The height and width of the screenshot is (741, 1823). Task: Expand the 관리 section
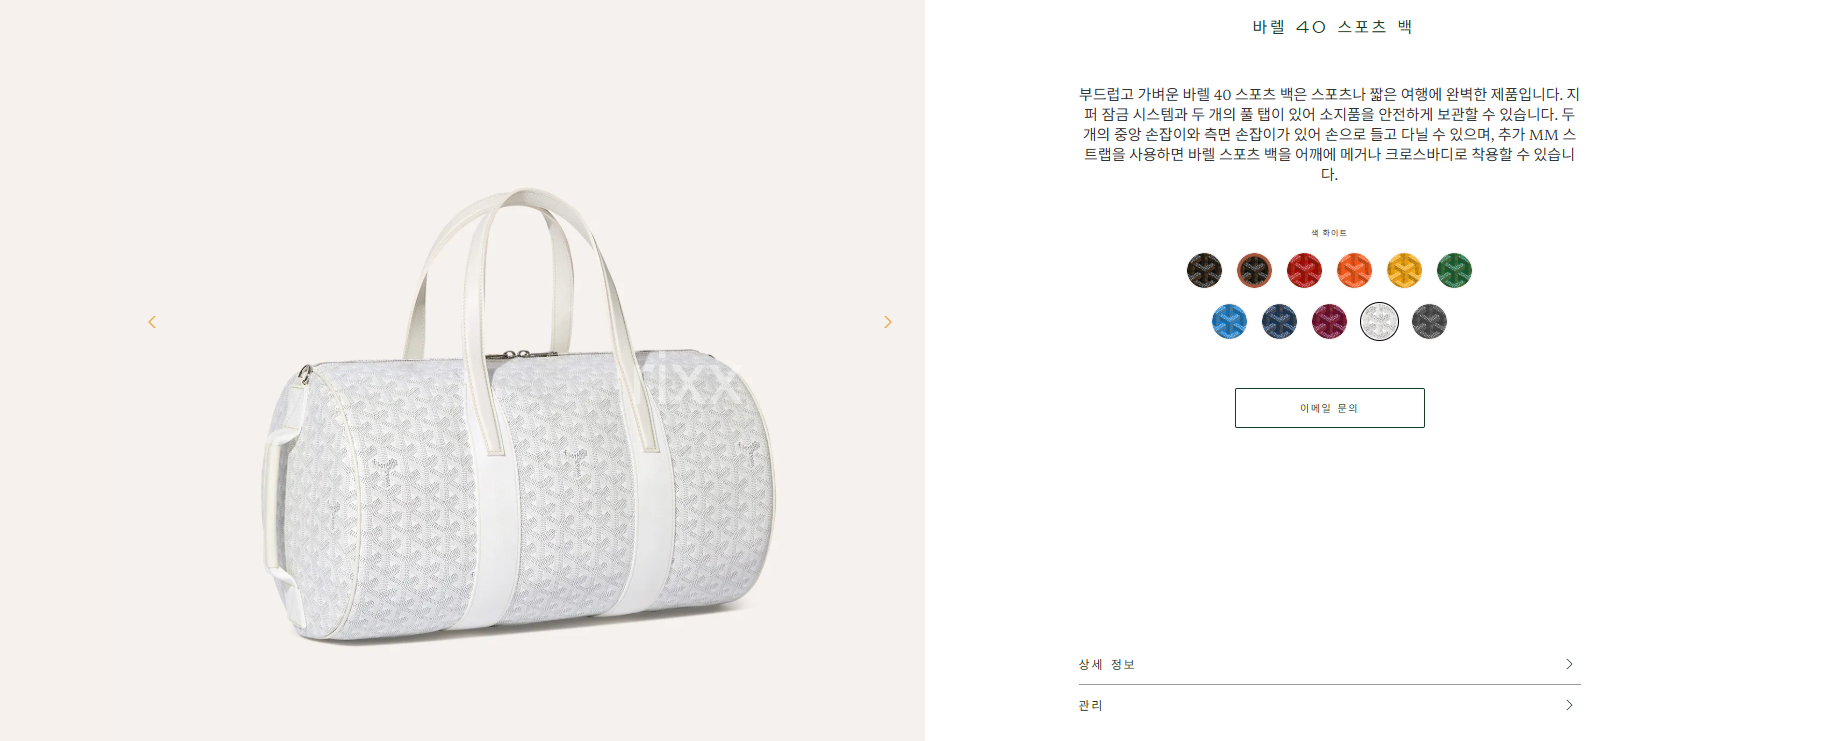(1329, 705)
